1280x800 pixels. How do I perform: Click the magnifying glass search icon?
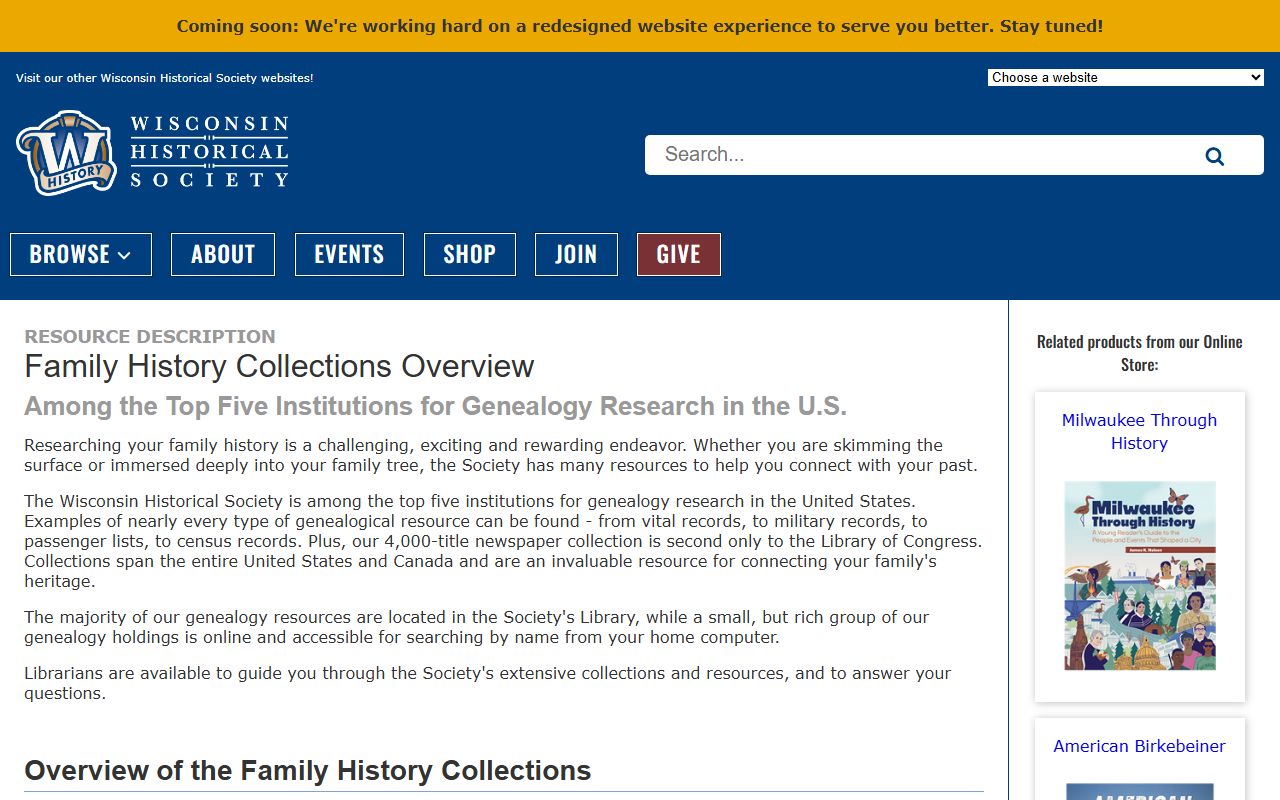[1215, 156]
